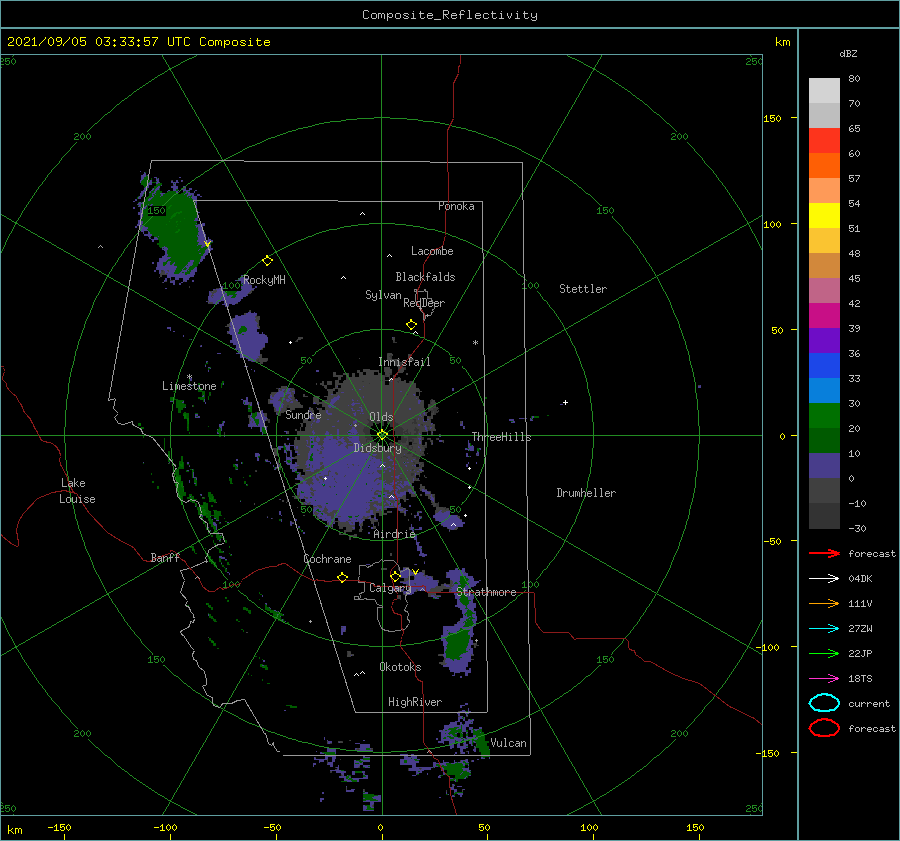The width and height of the screenshot is (900, 841).
Task: Click the purple swatch between 39 and 36
Action: tap(824, 340)
